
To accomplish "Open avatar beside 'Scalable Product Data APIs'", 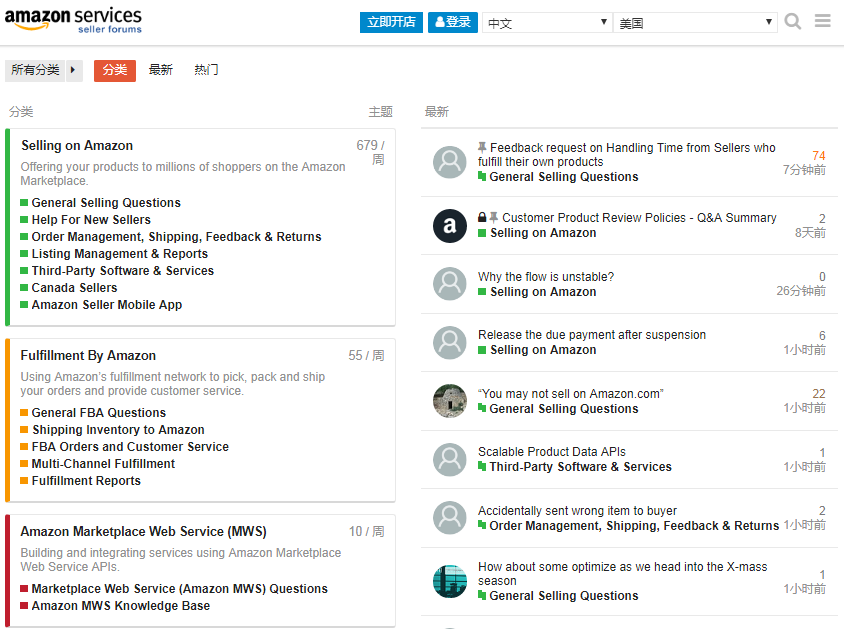I will 449,460.
